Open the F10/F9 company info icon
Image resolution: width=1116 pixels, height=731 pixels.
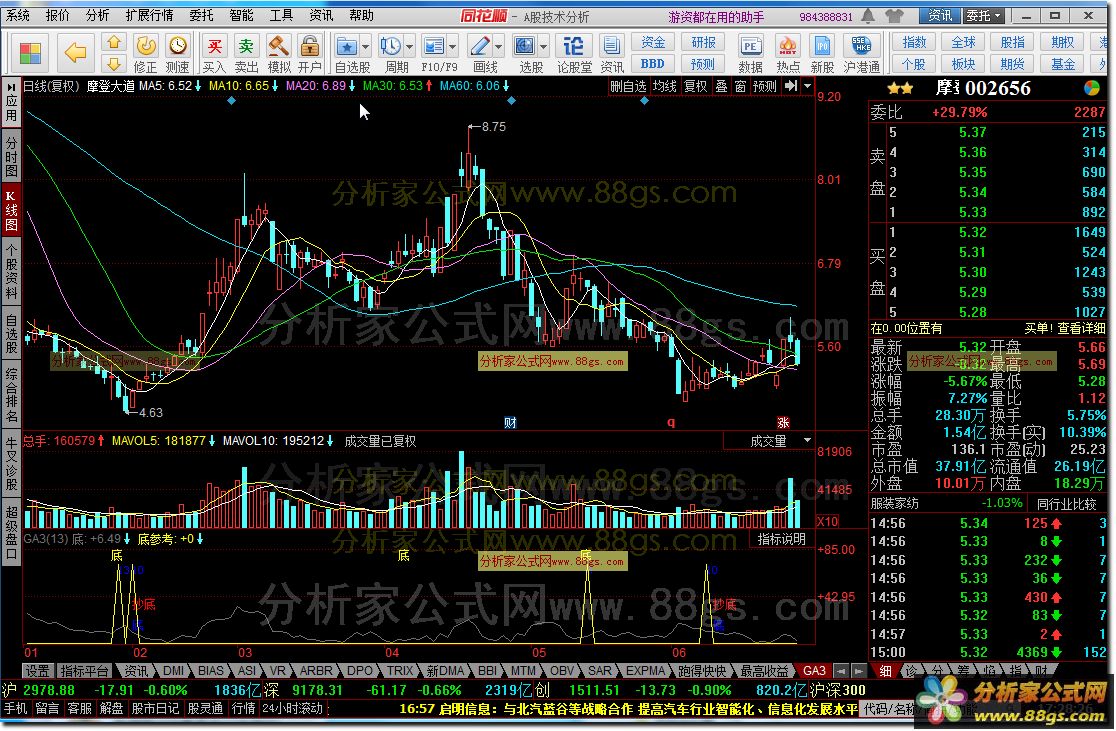pyautogui.click(x=433, y=47)
